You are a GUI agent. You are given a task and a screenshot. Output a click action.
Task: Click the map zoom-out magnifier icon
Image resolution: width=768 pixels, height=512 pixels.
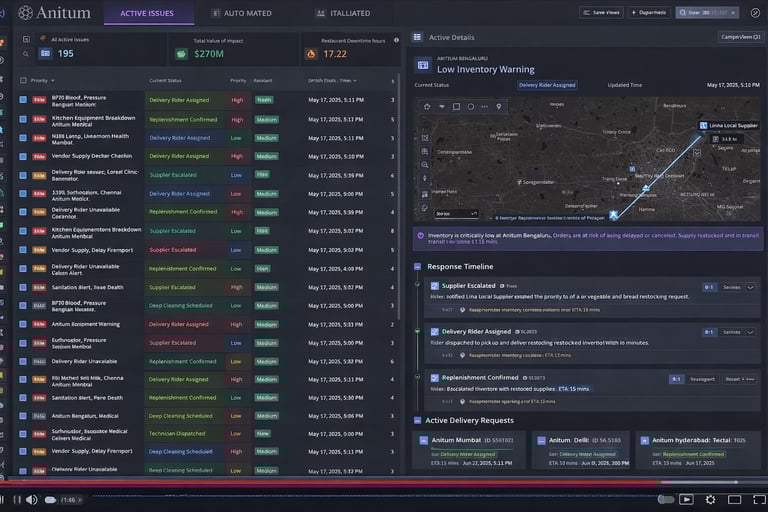pyautogui.click(x=425, y=165)
